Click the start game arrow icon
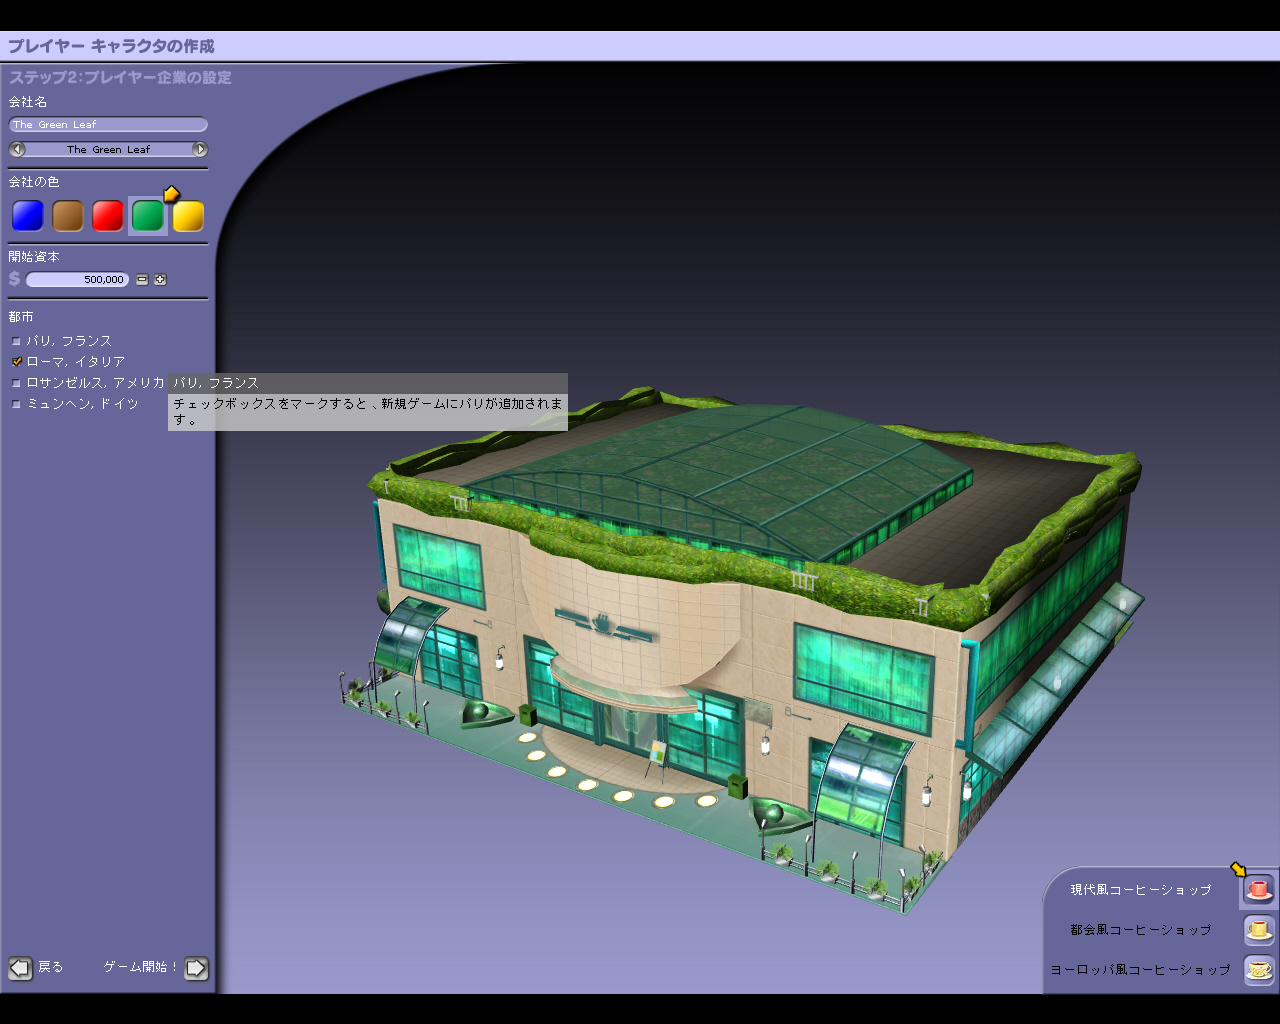Screen dimensions: 1280x1024 [x=196, y=968]
